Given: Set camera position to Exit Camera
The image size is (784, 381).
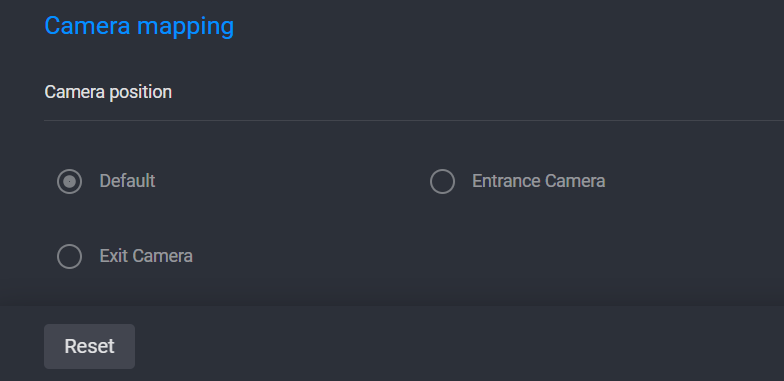Looking at the screenshot, I should (x=70, y=256).
